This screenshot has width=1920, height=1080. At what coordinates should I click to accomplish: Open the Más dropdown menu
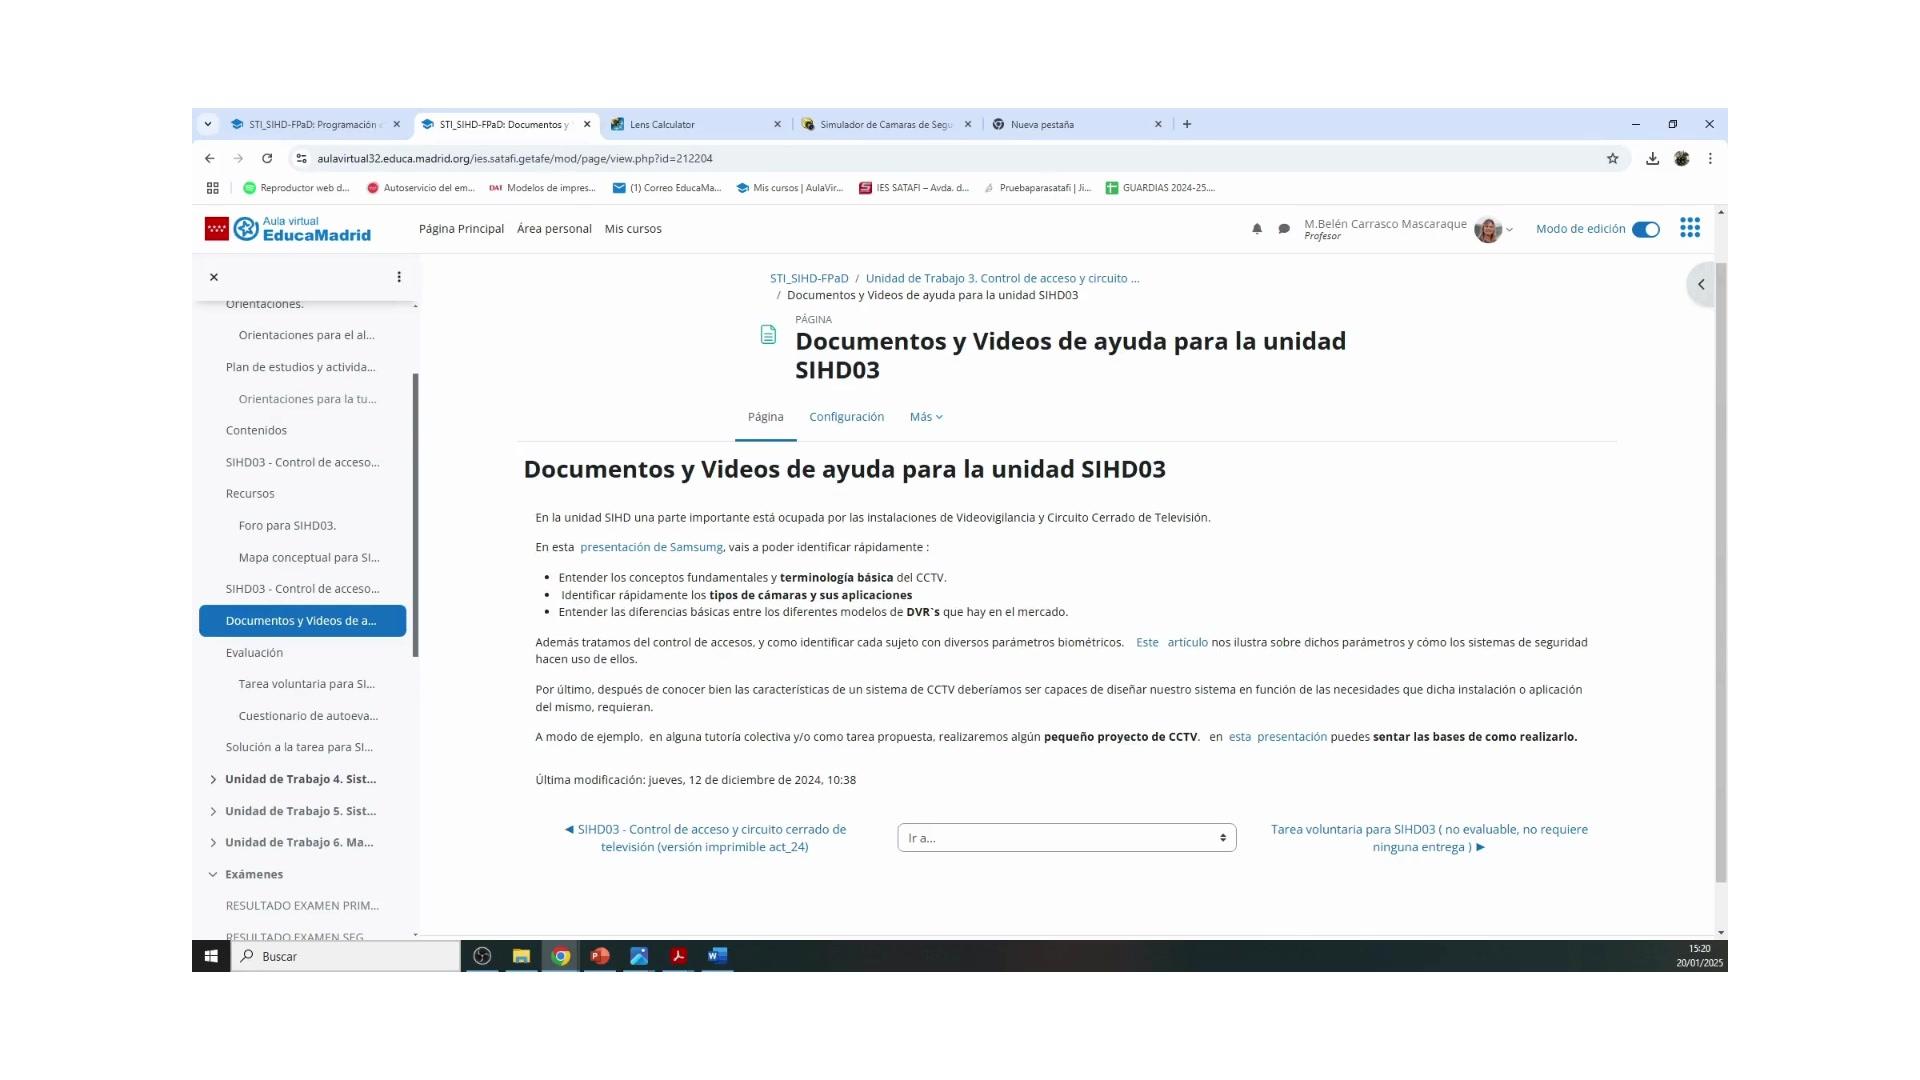click(926, 417)
